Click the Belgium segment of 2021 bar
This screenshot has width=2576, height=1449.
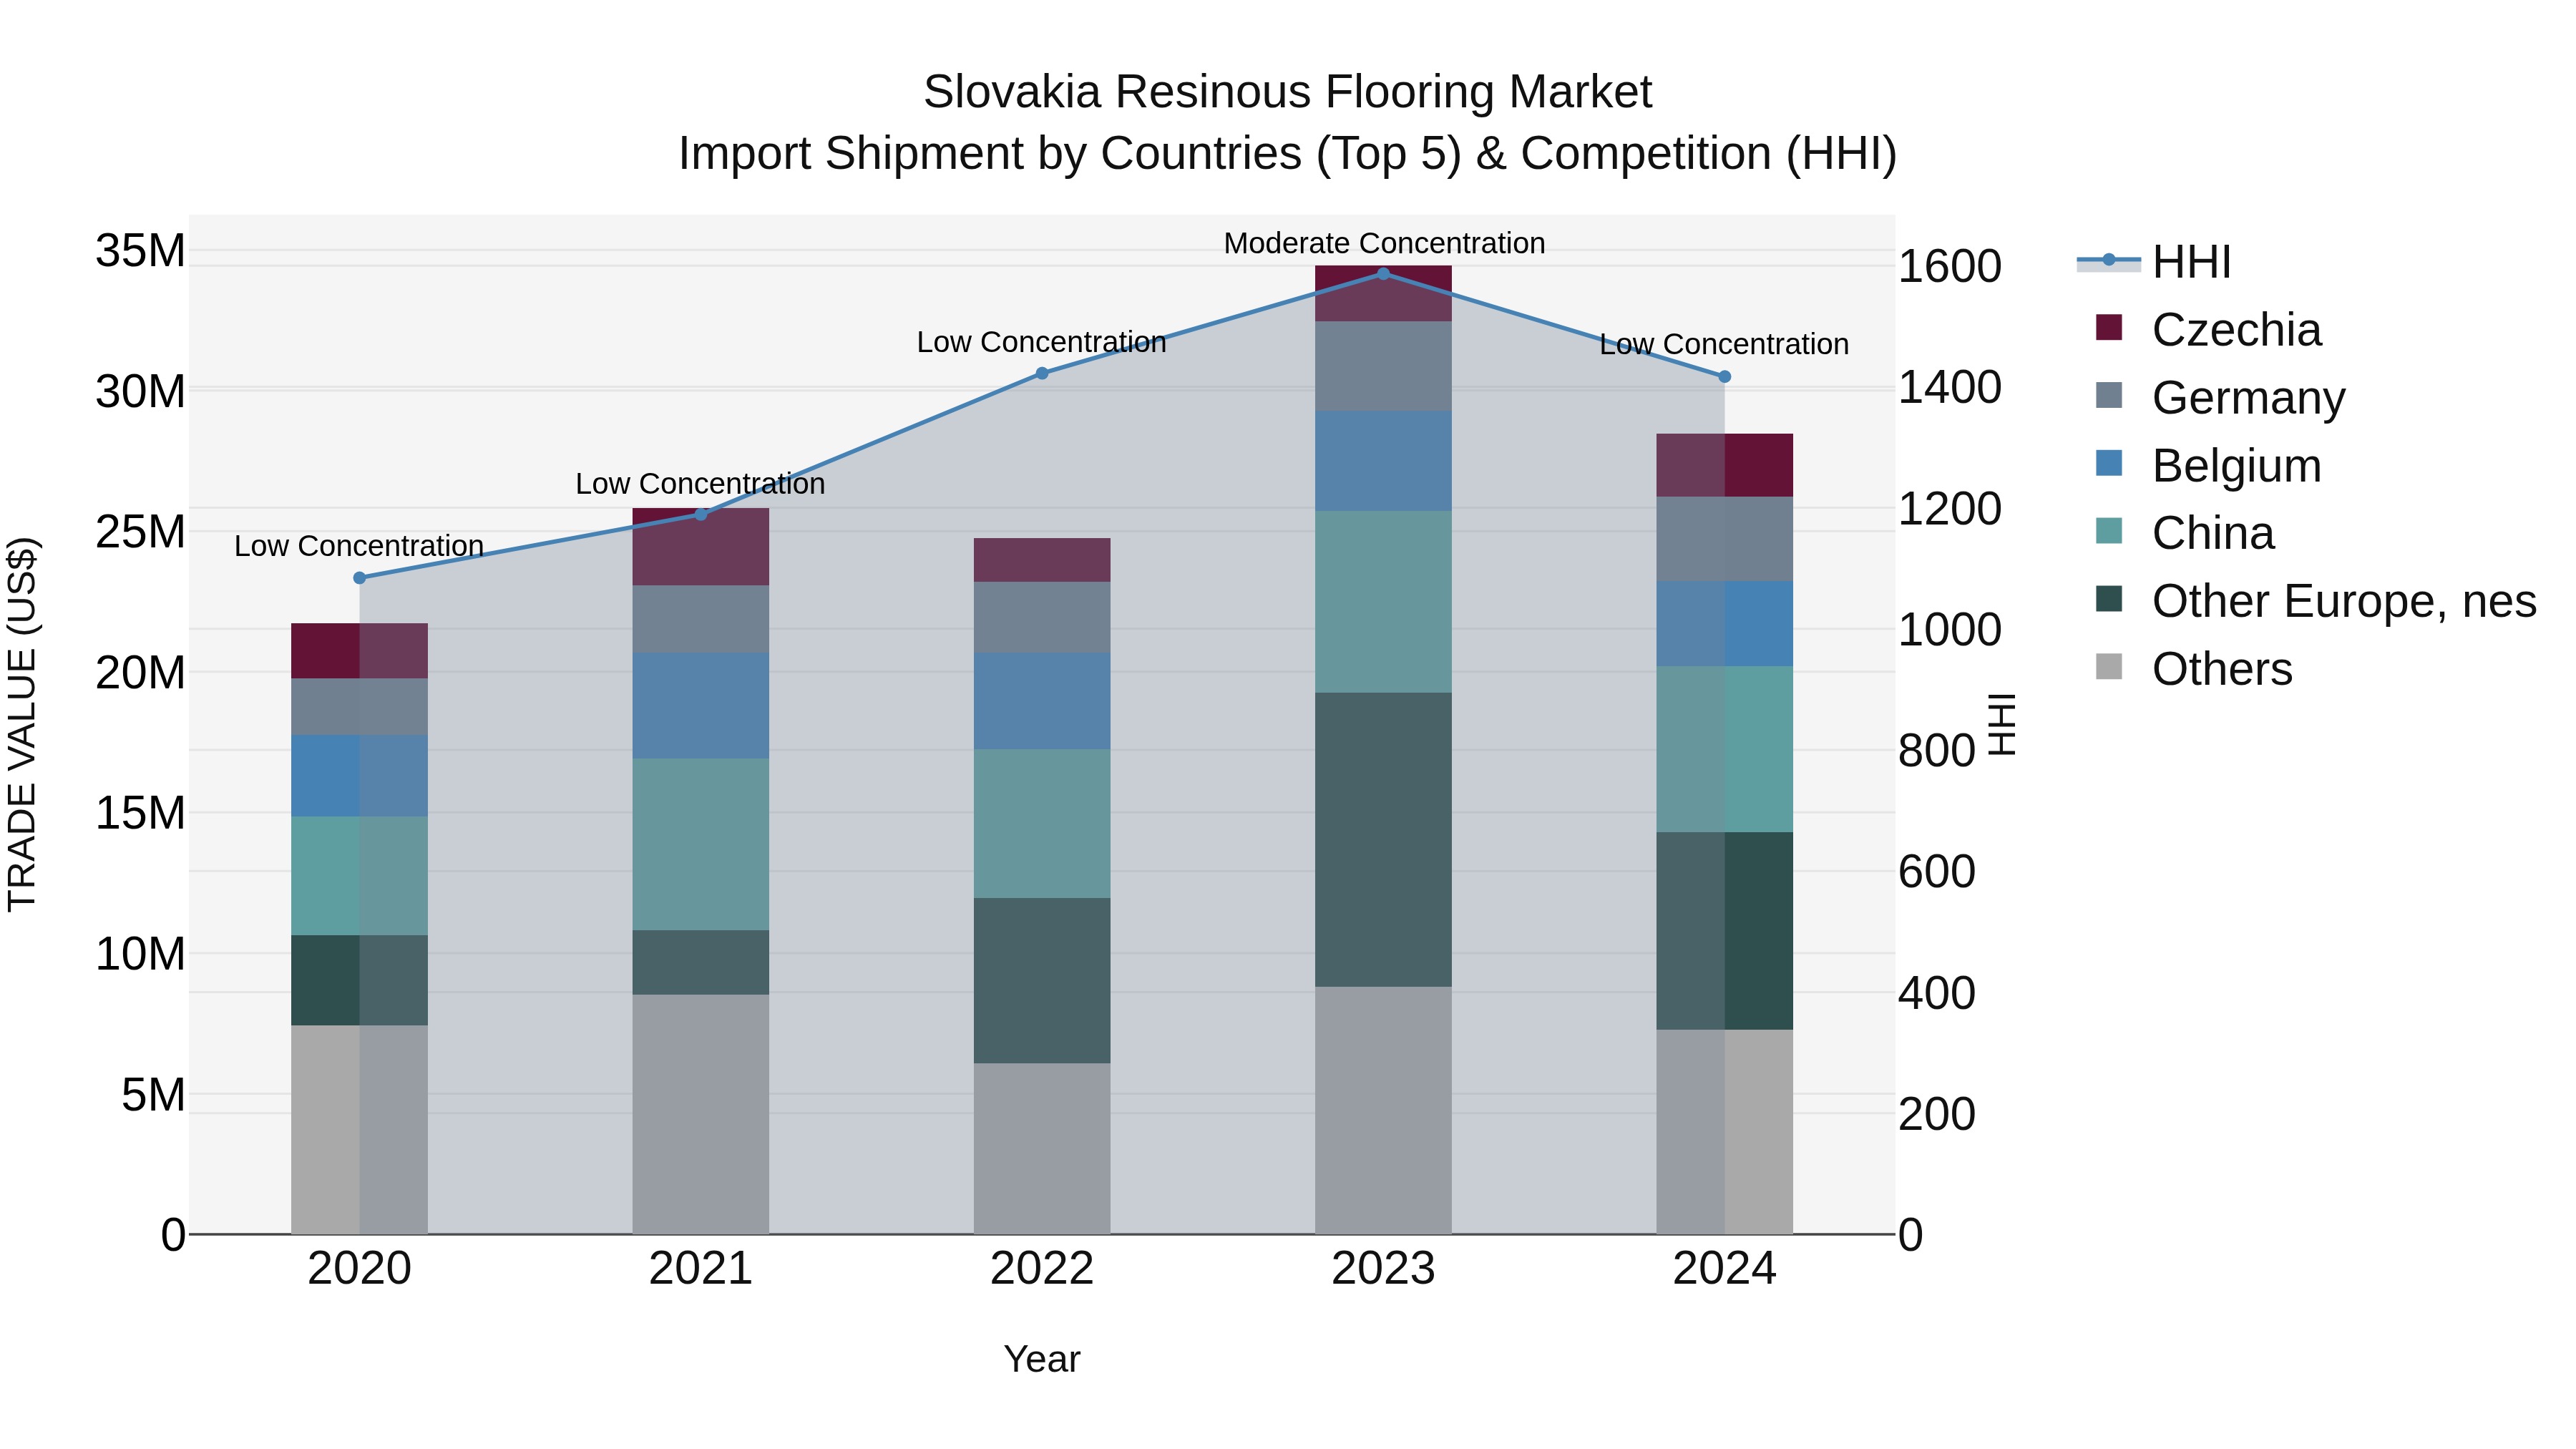click(701, 706)
